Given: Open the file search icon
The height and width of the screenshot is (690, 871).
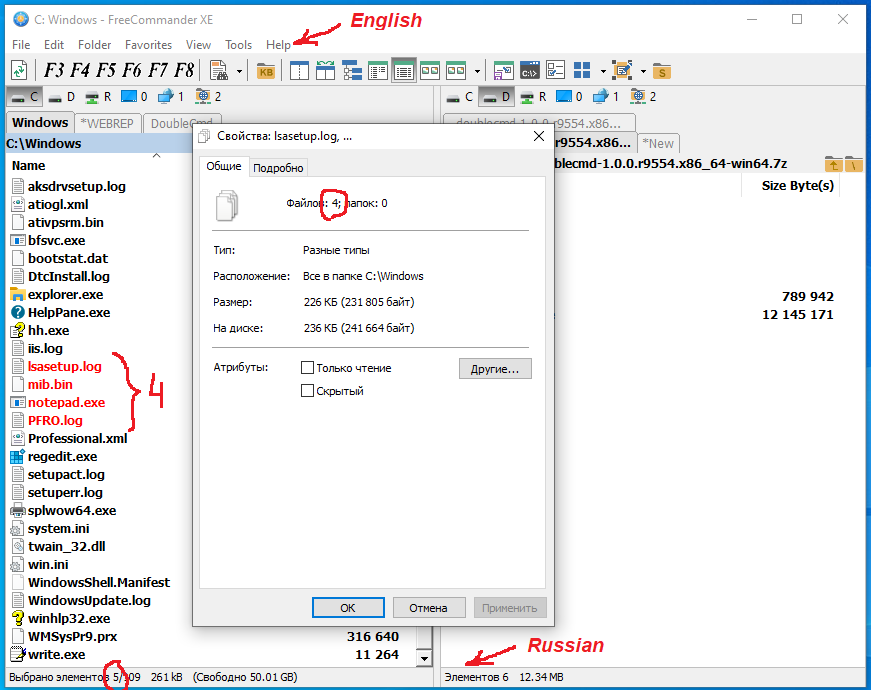Looking at the screenshot, I should [x=219, y=71].
